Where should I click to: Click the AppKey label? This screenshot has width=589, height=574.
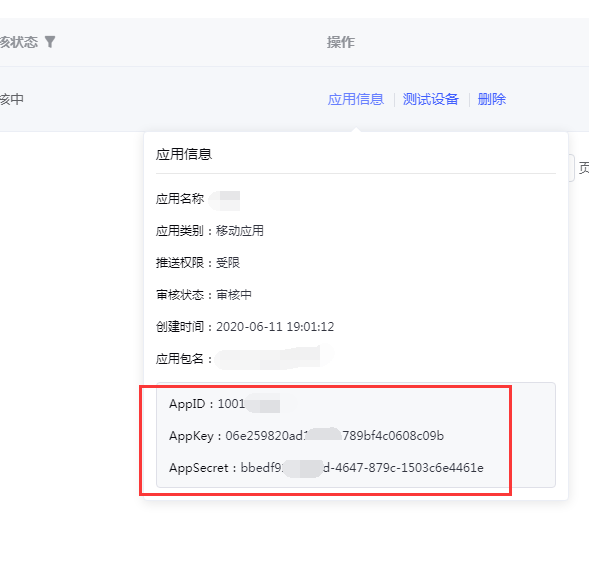(x=191, y=436)
